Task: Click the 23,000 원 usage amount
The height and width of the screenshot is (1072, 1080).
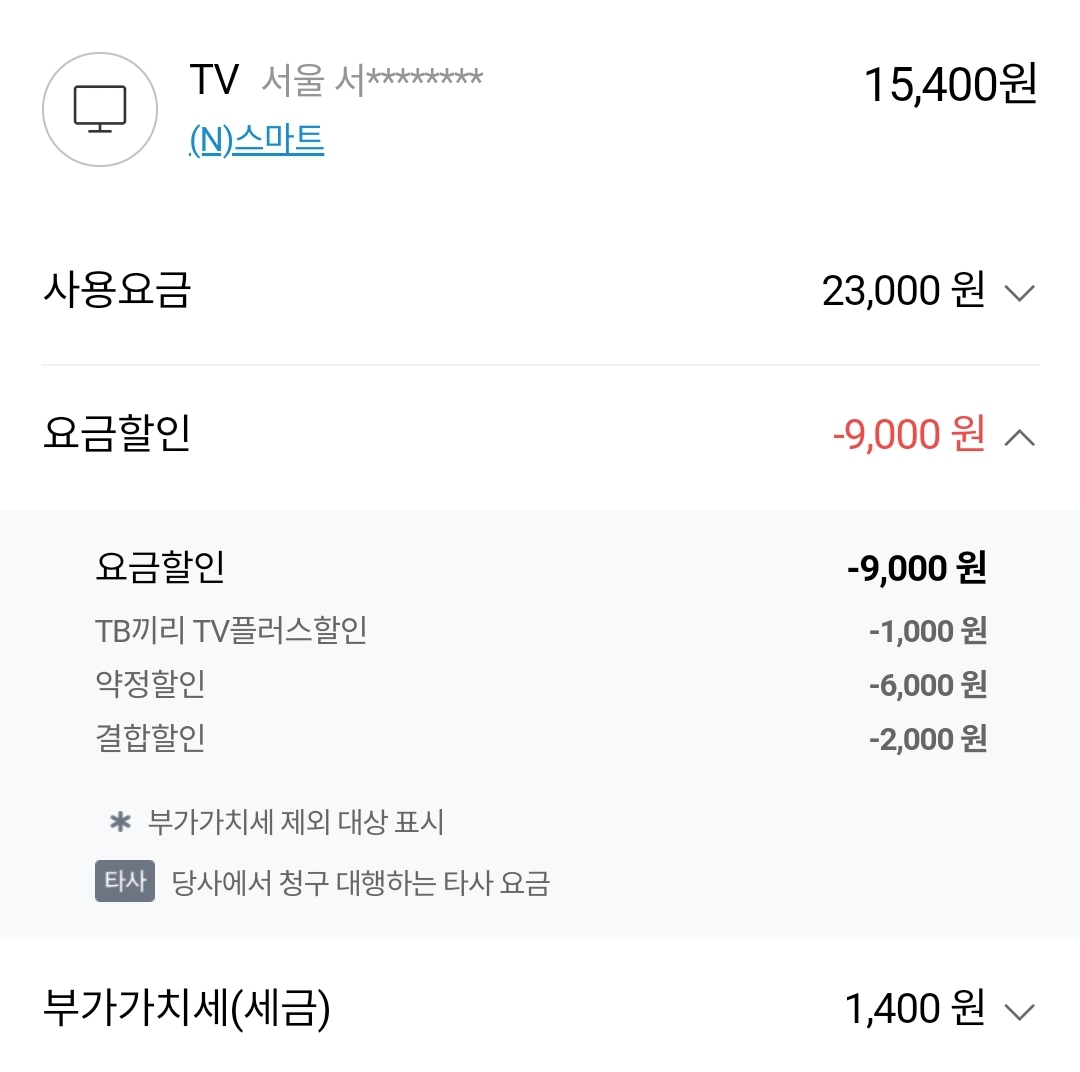Action: (903, 292)
